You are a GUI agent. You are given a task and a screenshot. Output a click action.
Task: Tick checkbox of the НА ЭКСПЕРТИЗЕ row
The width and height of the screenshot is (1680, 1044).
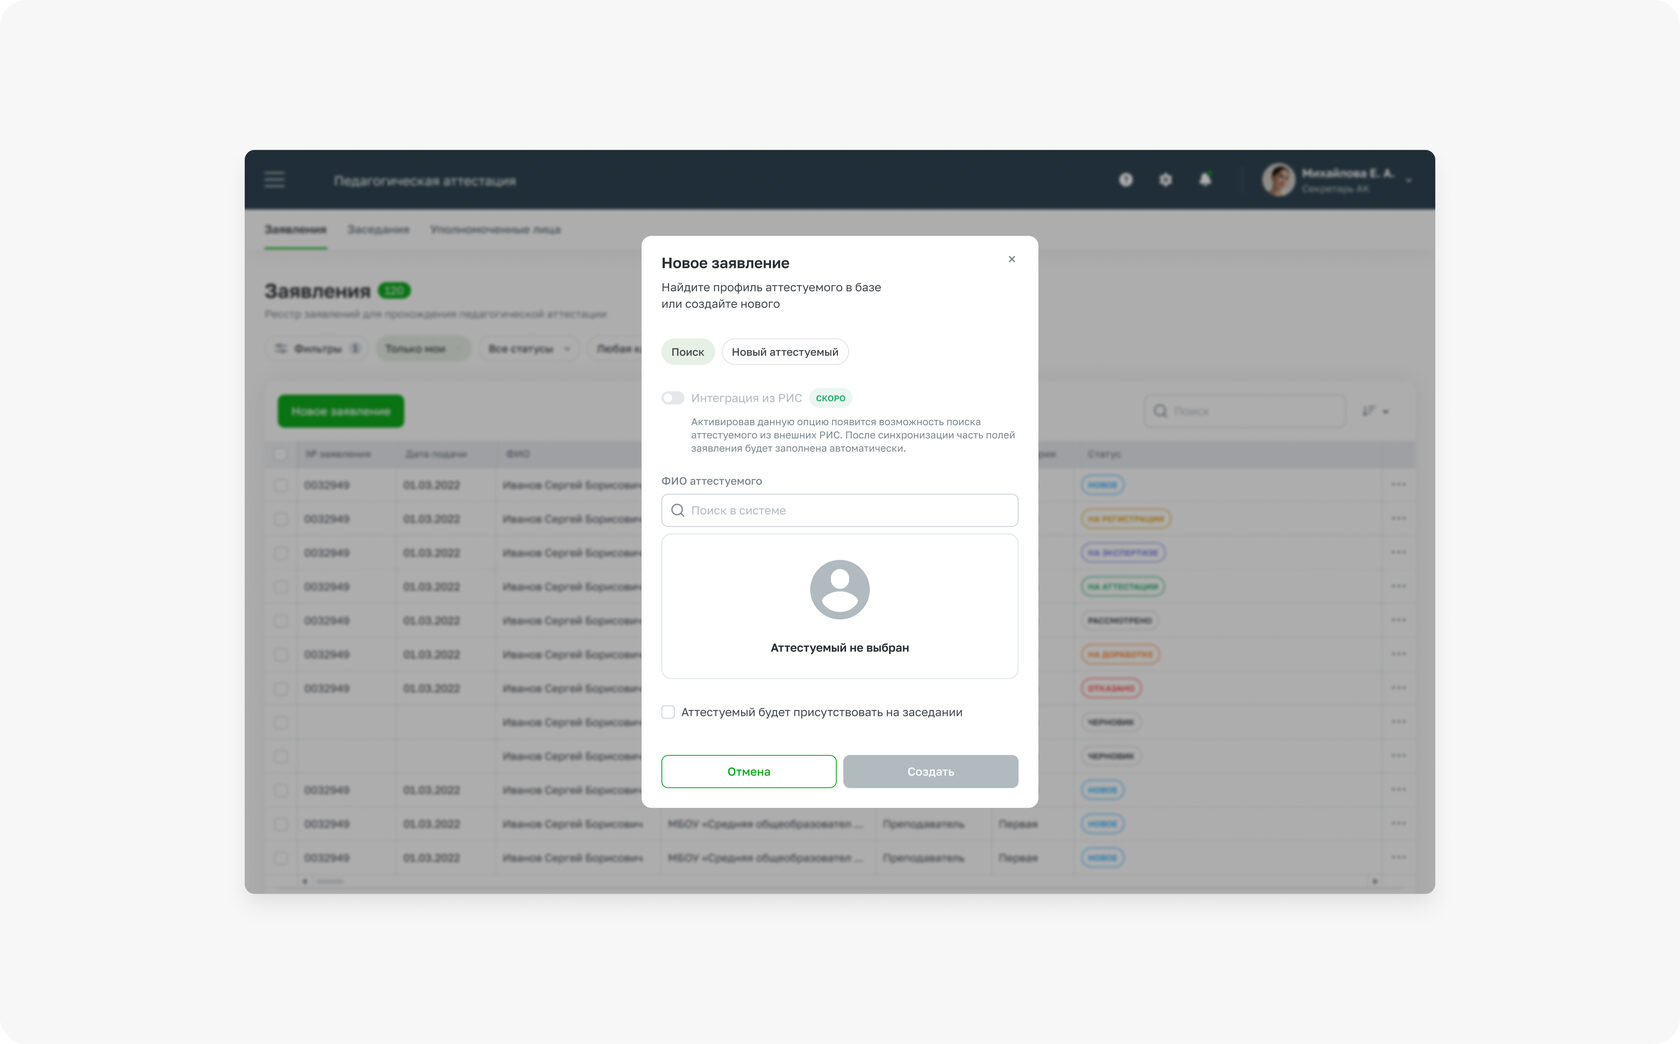tap(281, 553)
